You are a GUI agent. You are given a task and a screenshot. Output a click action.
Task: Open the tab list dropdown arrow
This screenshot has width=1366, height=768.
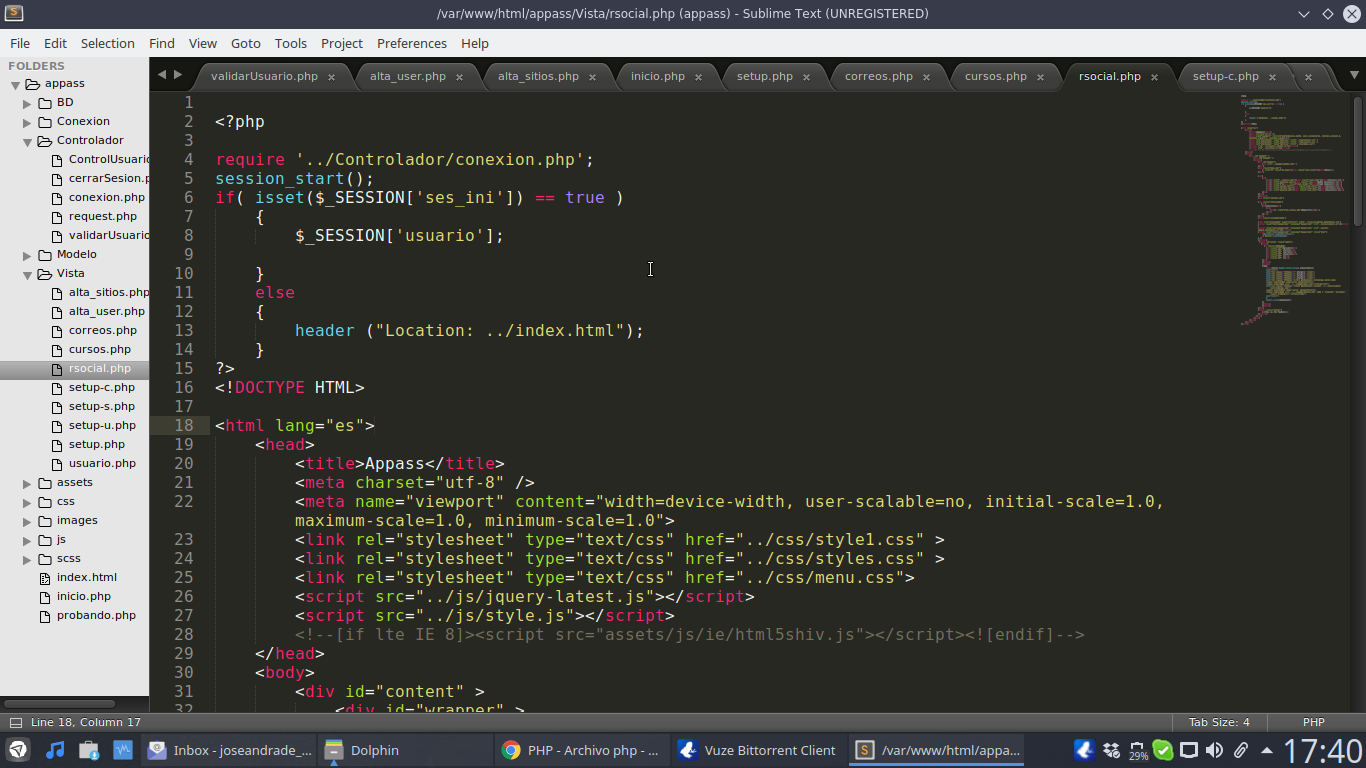click(1355, 75)
